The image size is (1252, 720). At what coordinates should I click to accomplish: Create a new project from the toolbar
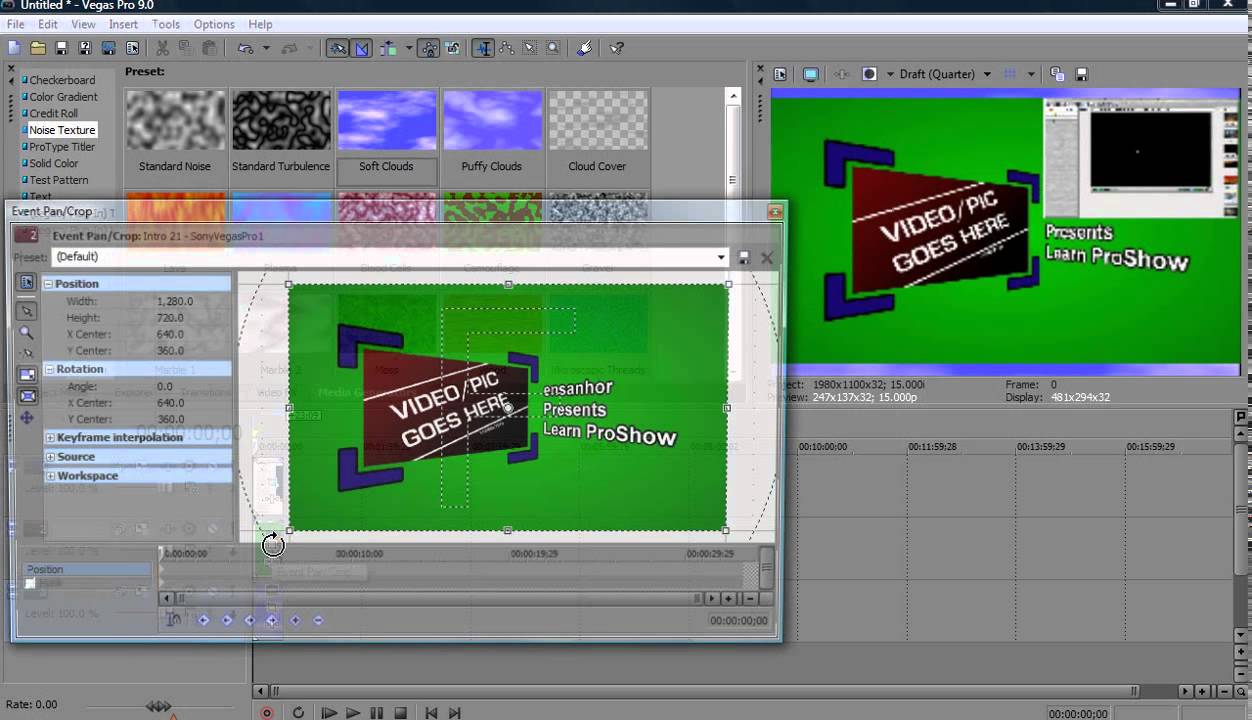[14, 48]
